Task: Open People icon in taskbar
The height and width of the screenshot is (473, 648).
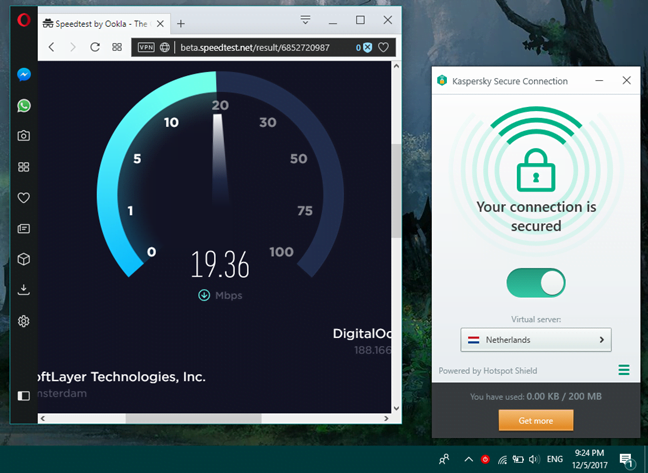Action: pyautogui.click(x=444, y=459)
